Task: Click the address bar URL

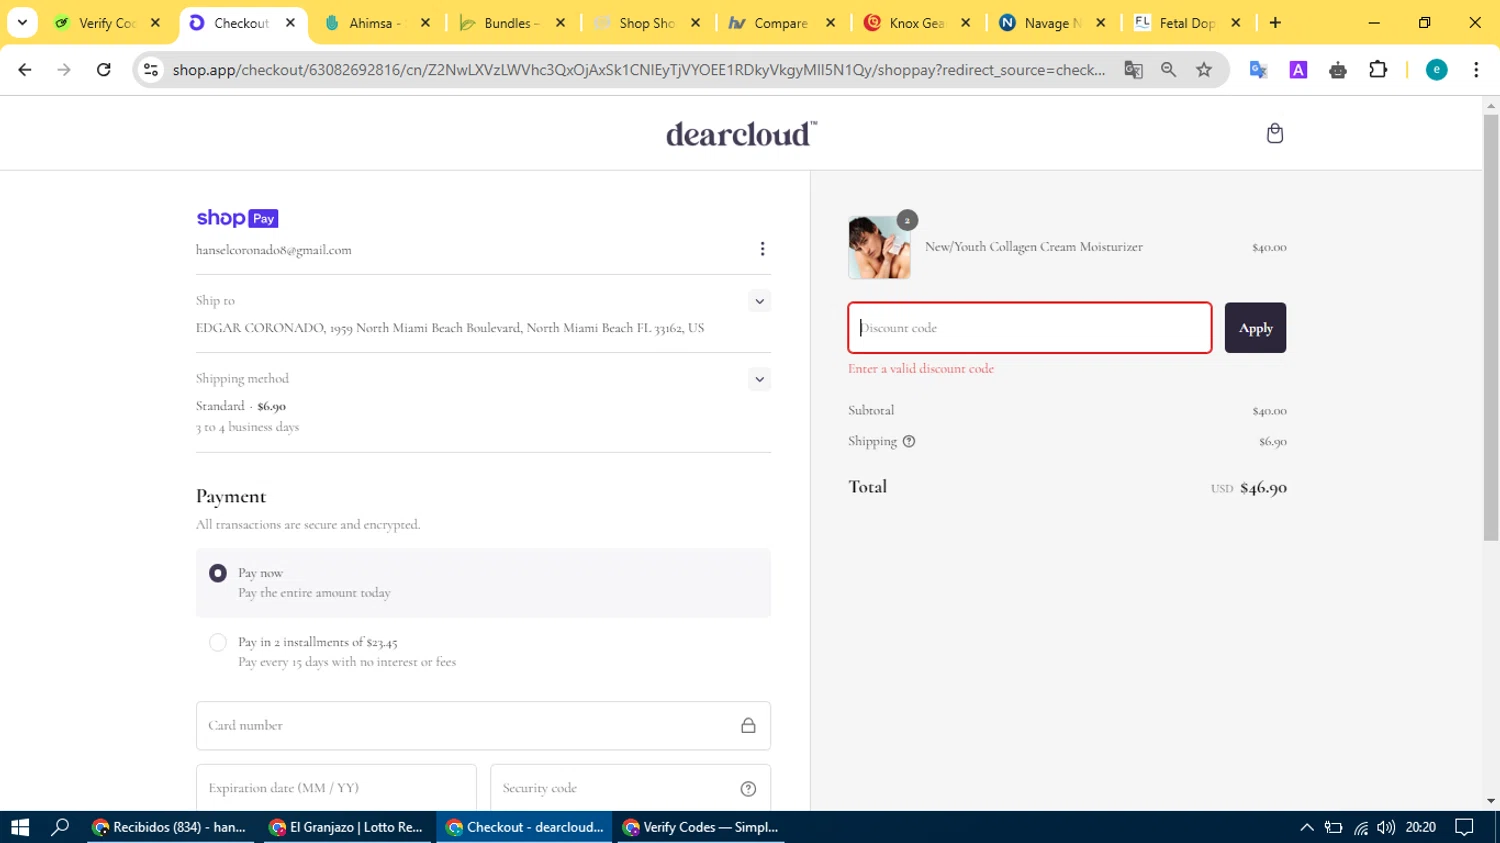Action: click(639, 70)
